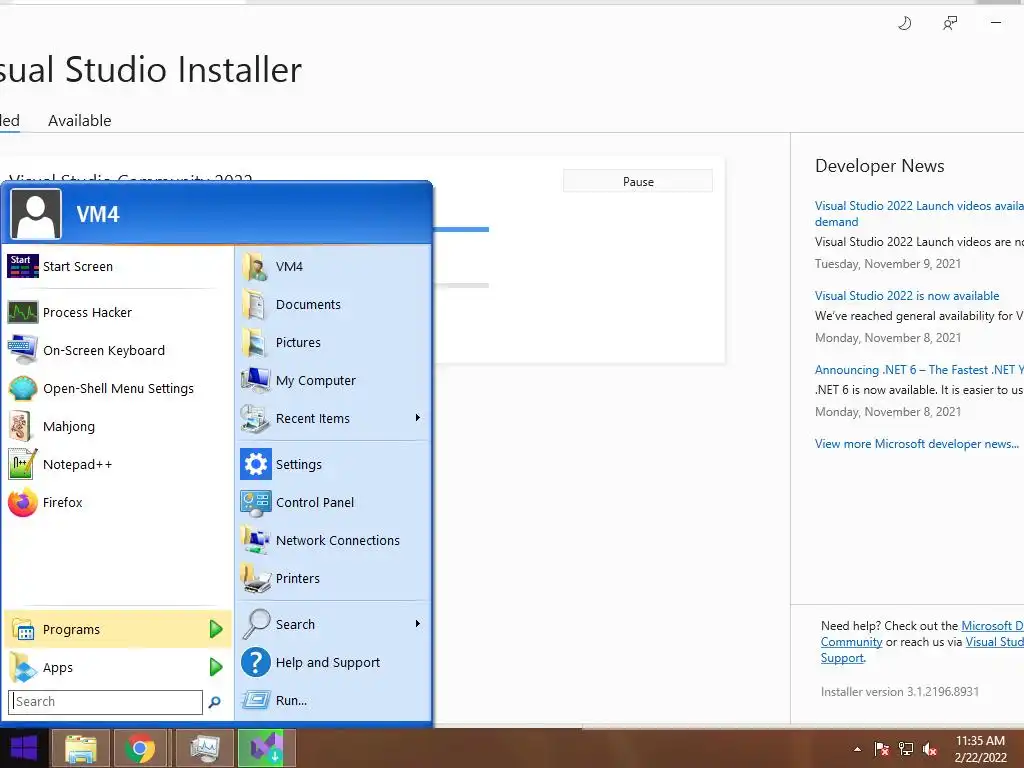This screenshot has height=768, width=1024.
Task: Open Google Chrome from the taskbar
Action: click(x=140, y=748)
